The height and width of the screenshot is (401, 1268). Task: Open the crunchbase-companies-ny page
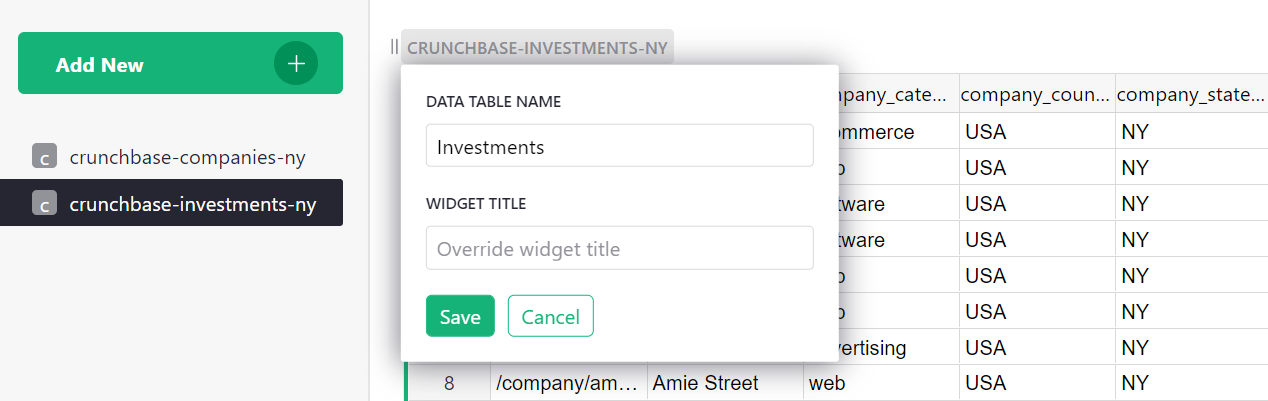coord(187,156)
